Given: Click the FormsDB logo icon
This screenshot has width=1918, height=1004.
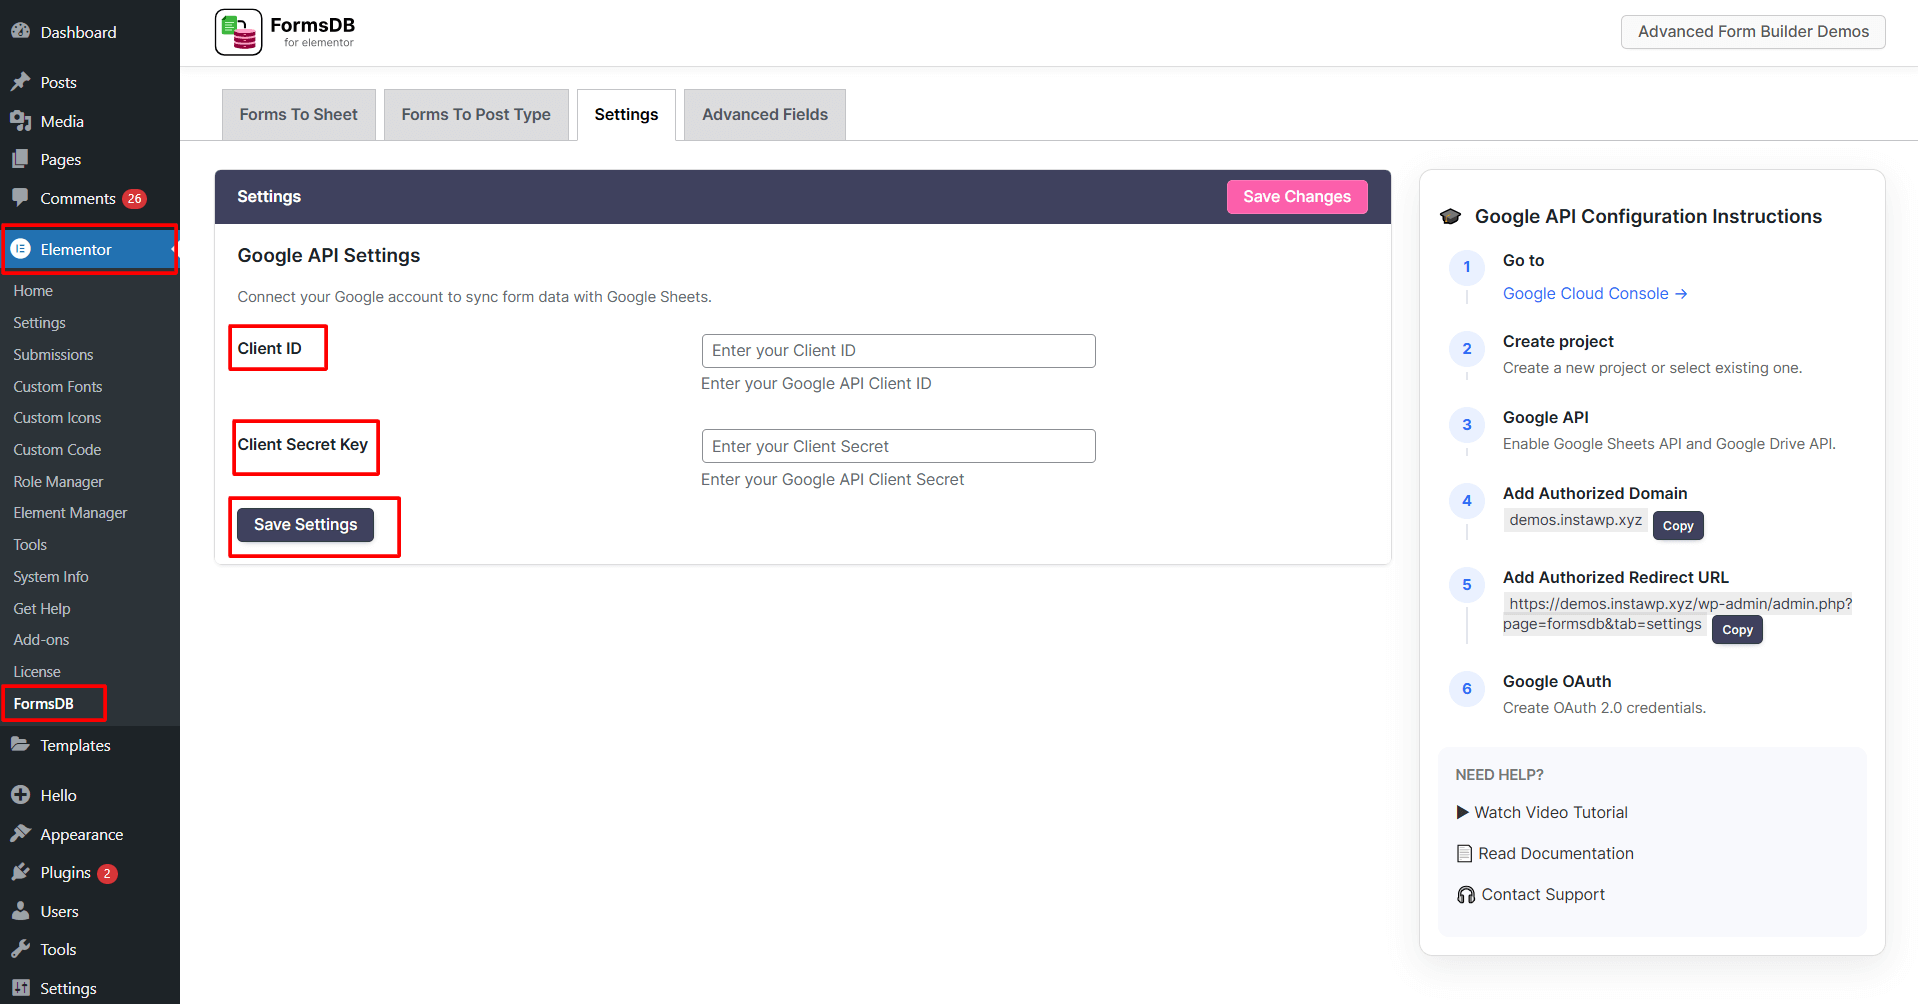Looking at the screenshot, I should coord(238,32).
